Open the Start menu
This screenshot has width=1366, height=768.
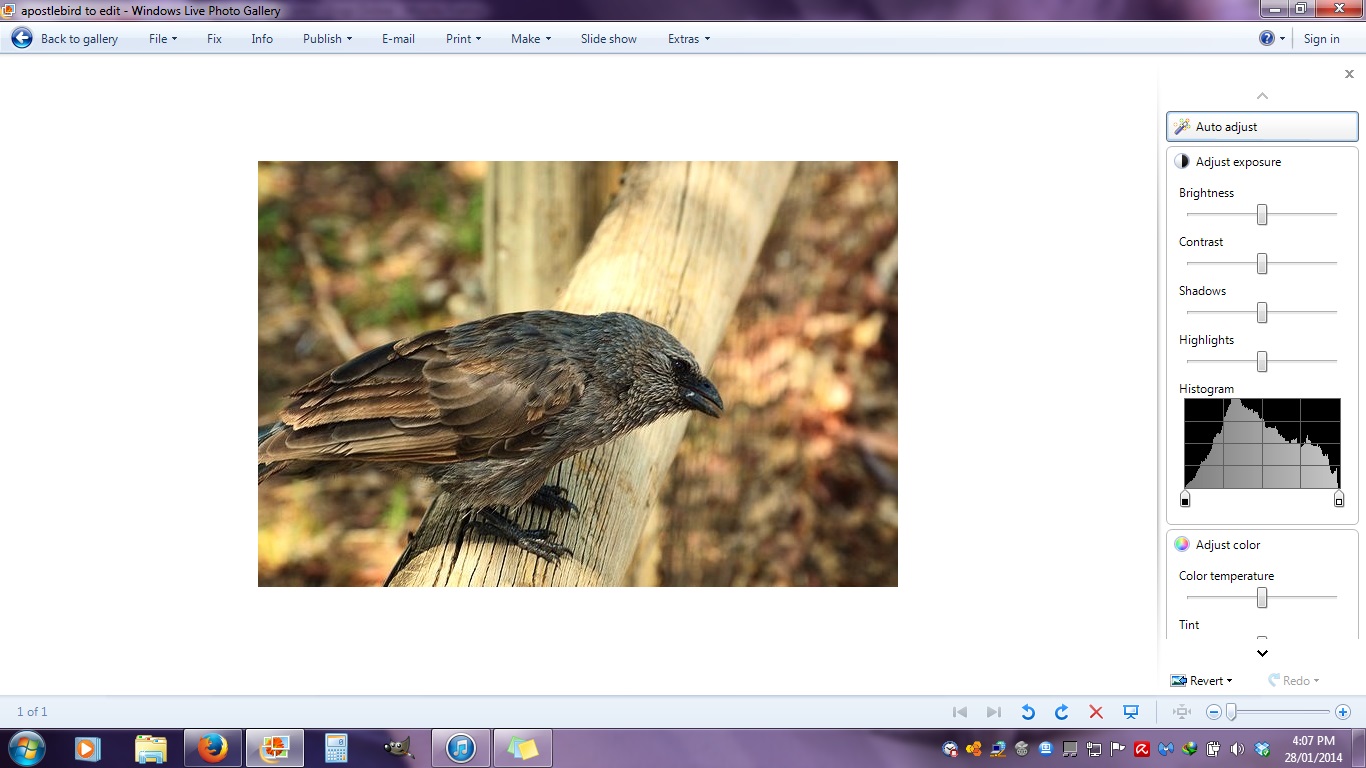point(26,748)
